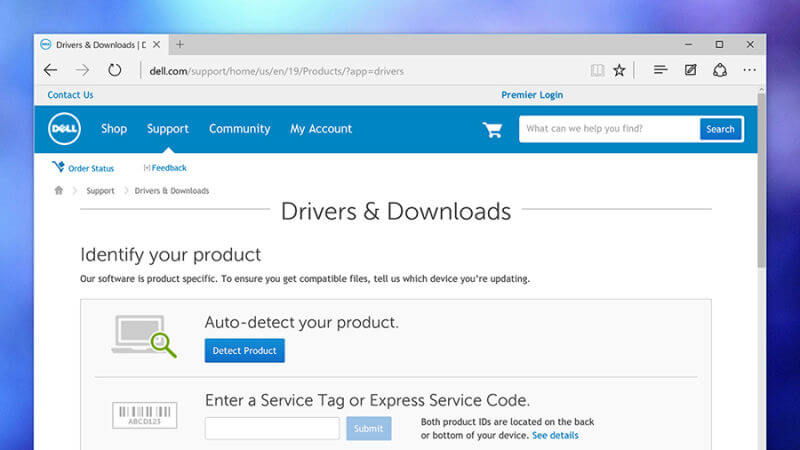This screenshot has height=450, width=800.
Task: Open Reading view book icon
Action: point(597,70)
